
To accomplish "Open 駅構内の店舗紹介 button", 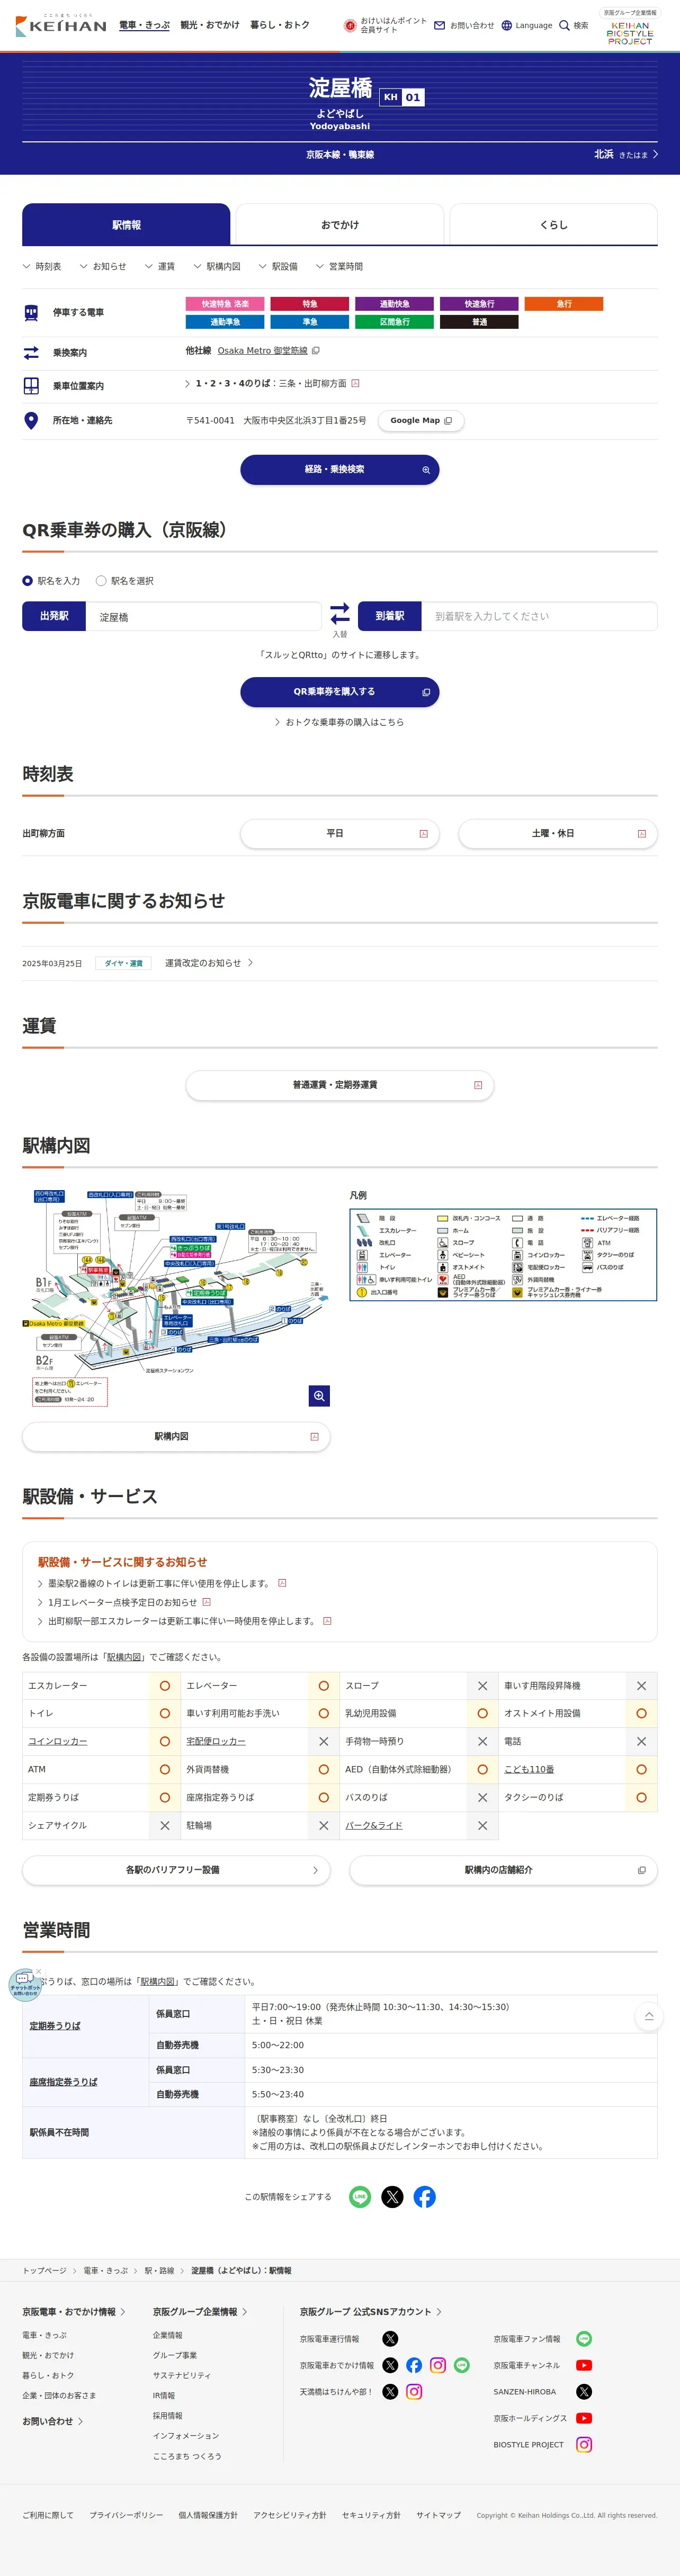I will coord(503,1869).
